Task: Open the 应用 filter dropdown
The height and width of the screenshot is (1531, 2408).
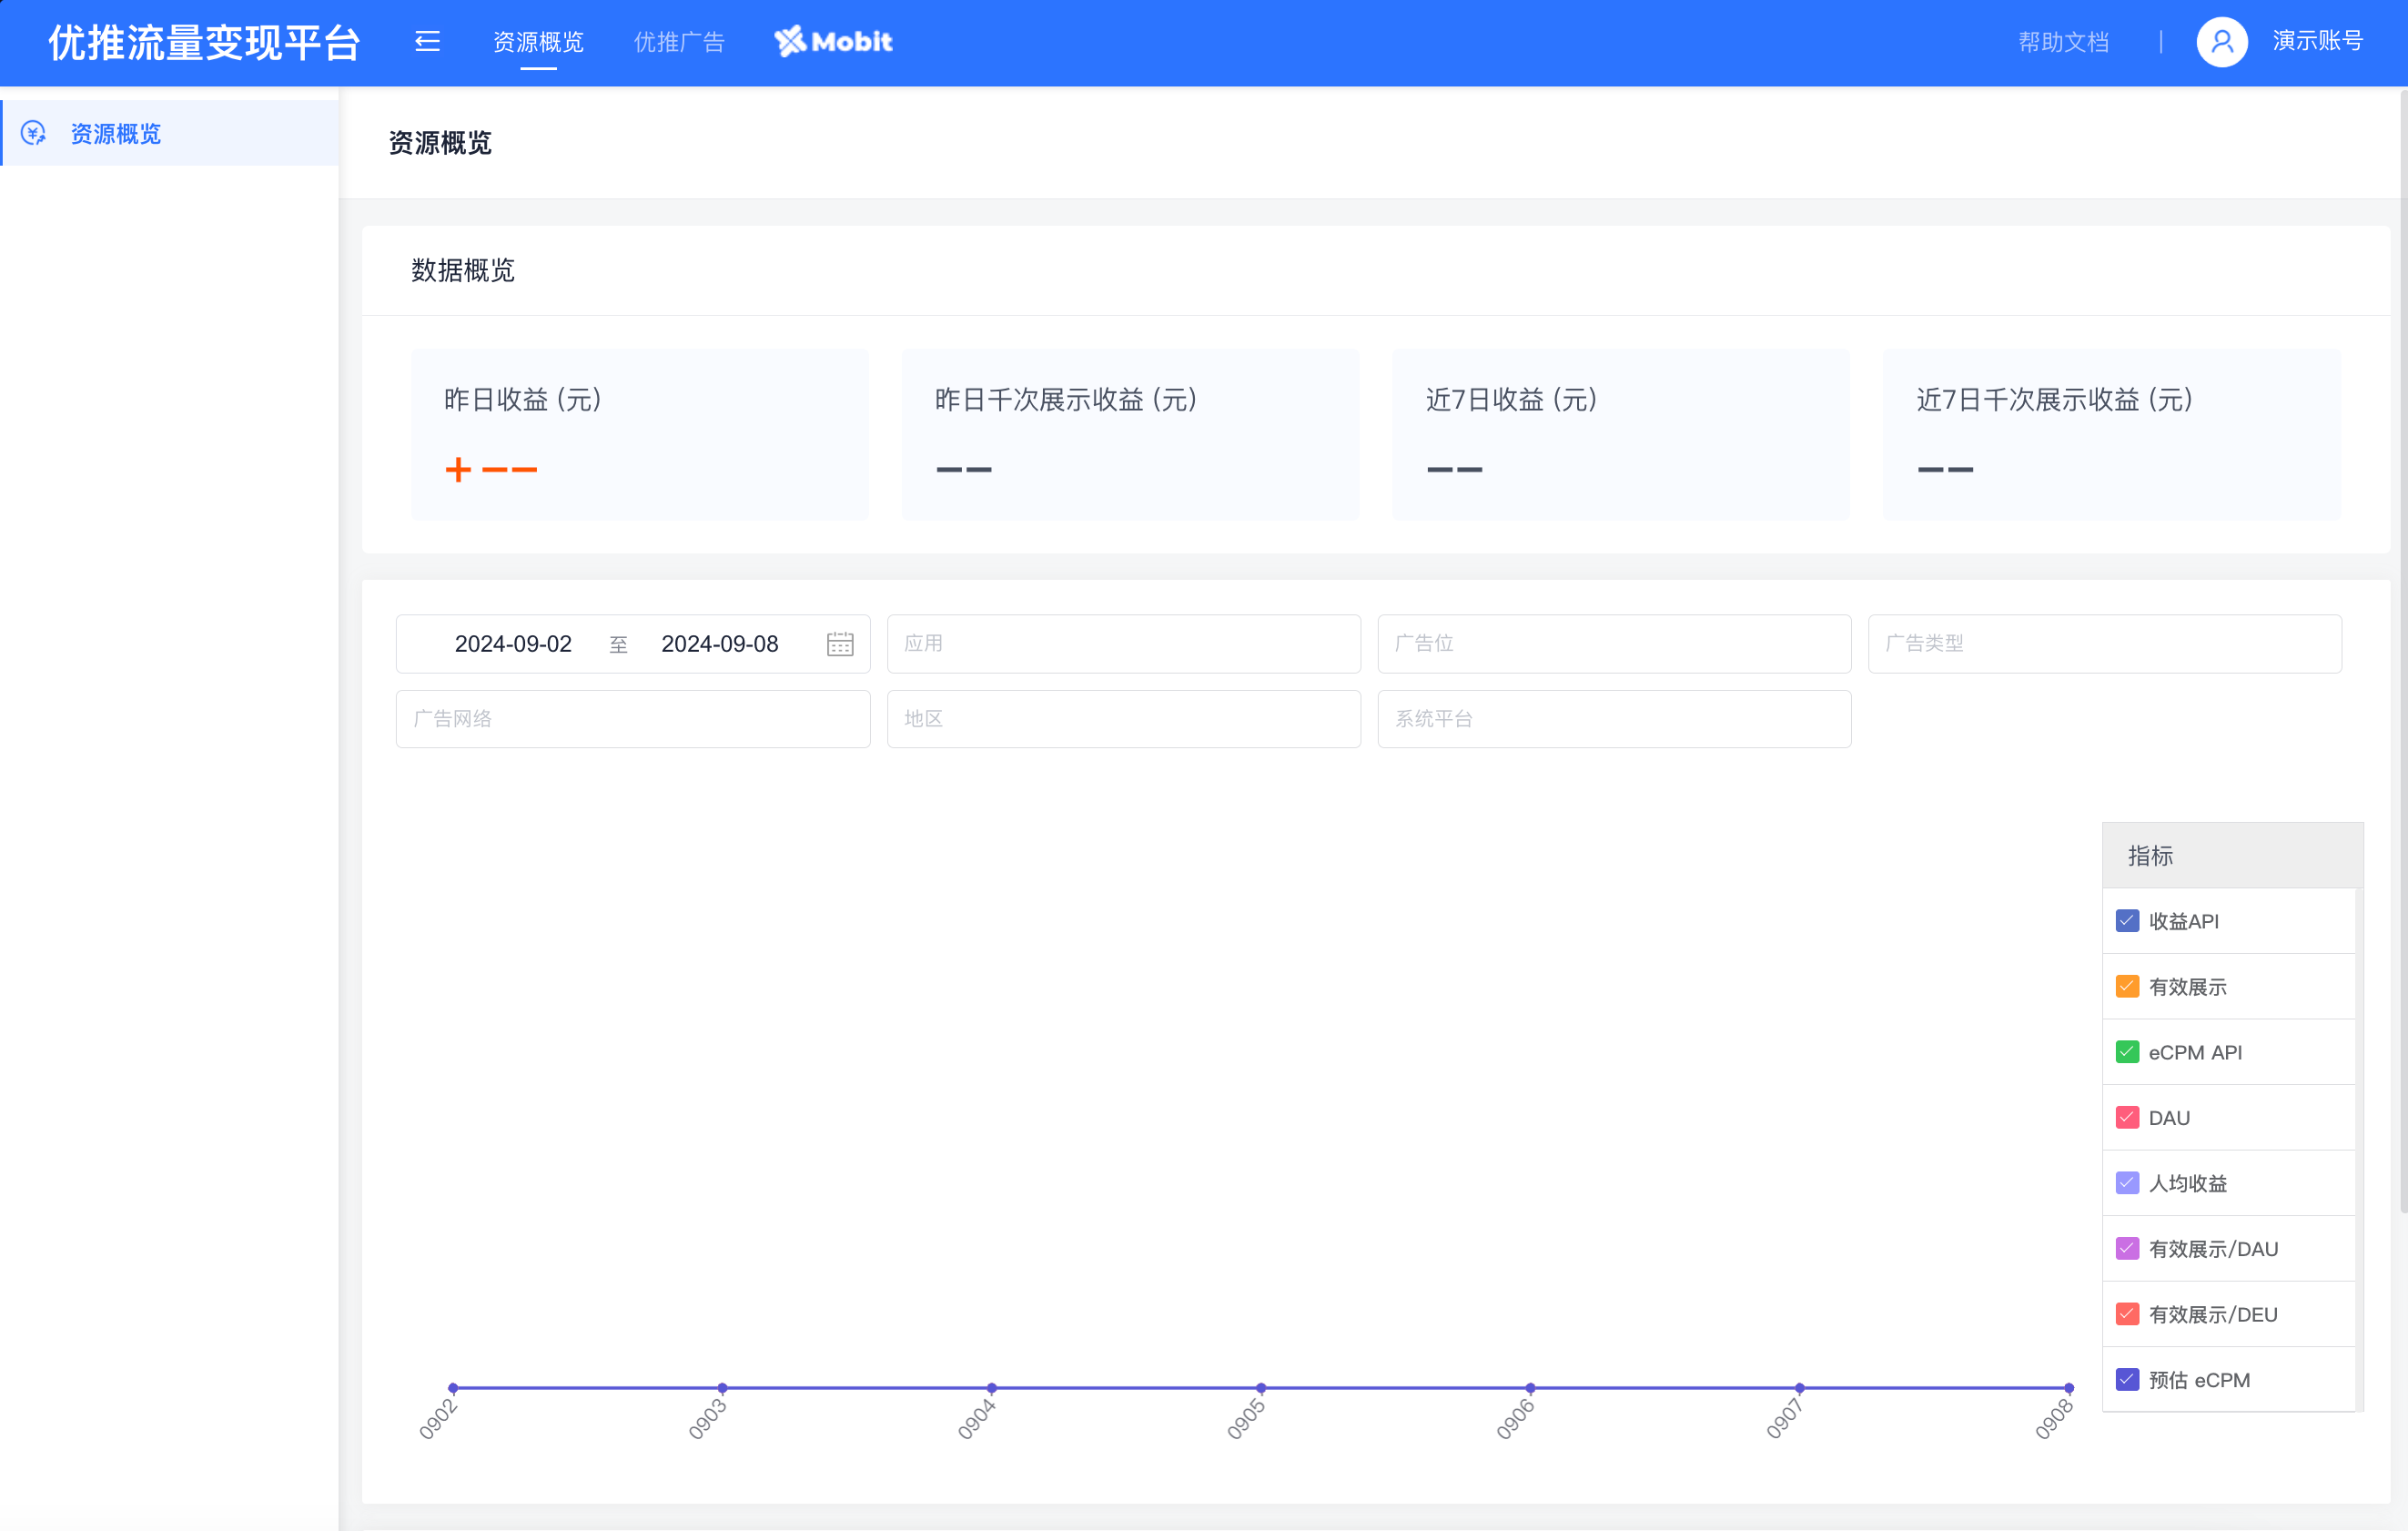Action: coord(1123,643)
